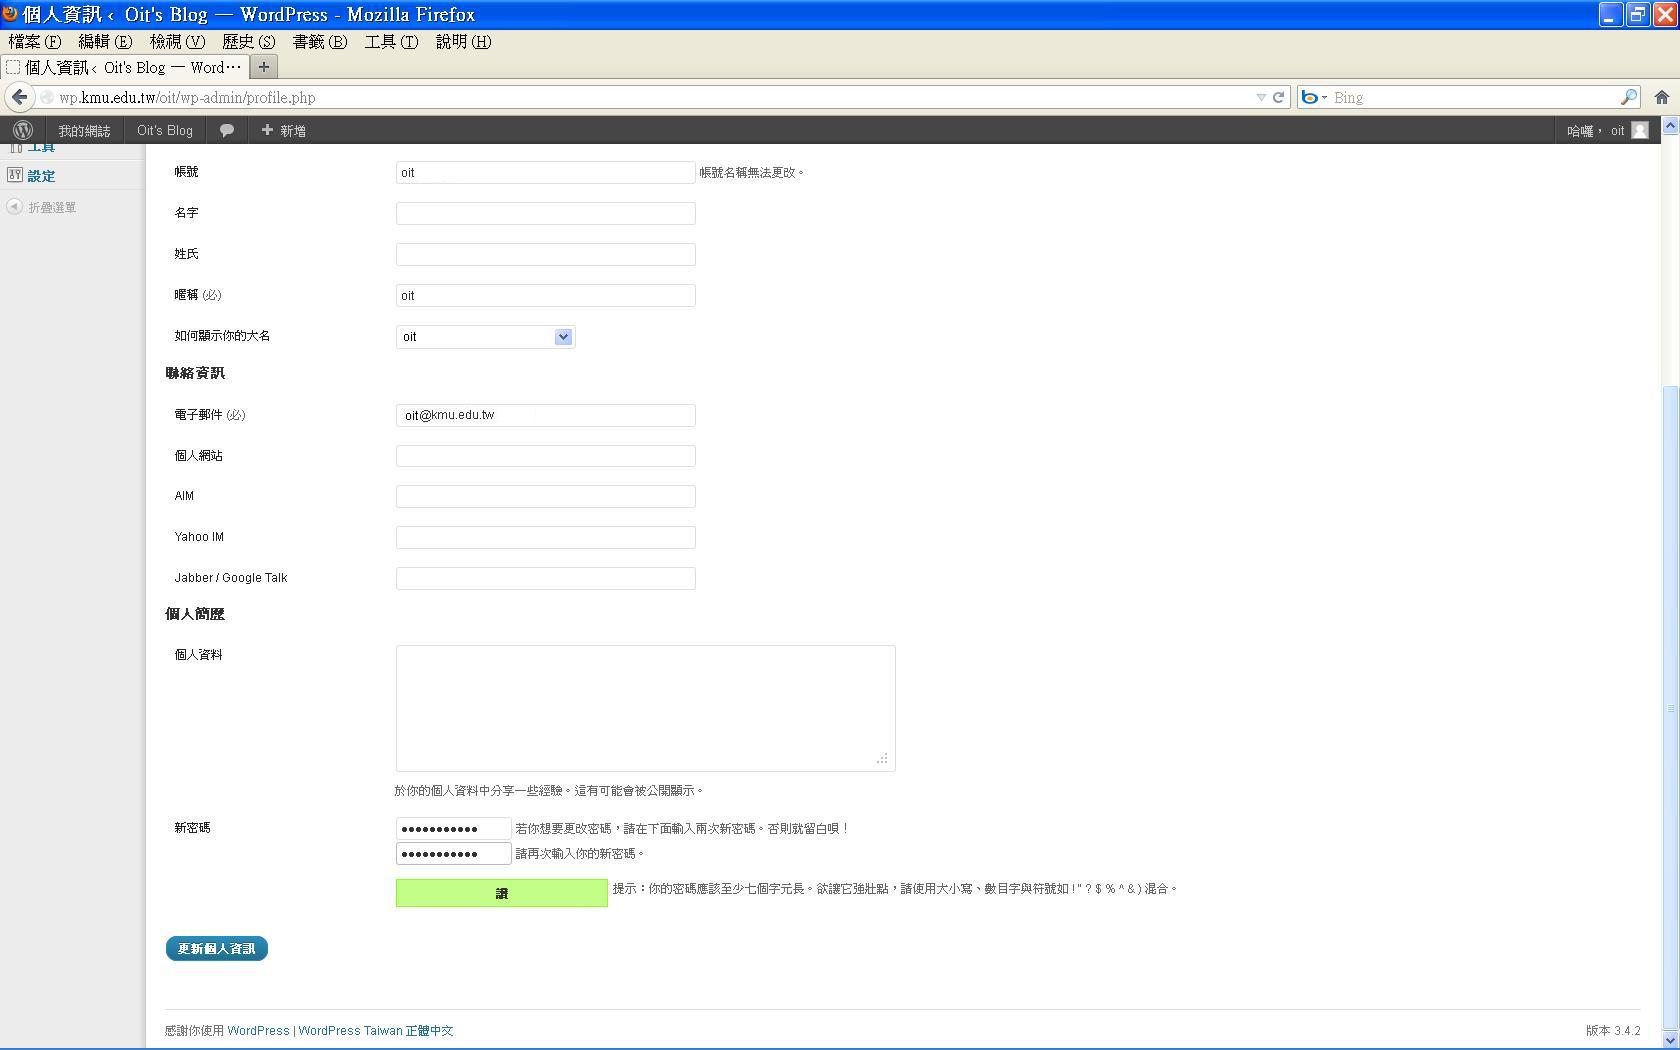Open the 檔案 menu
Image resolution: width=1680 pixels, height=1050 pixels.
point(35,41)
